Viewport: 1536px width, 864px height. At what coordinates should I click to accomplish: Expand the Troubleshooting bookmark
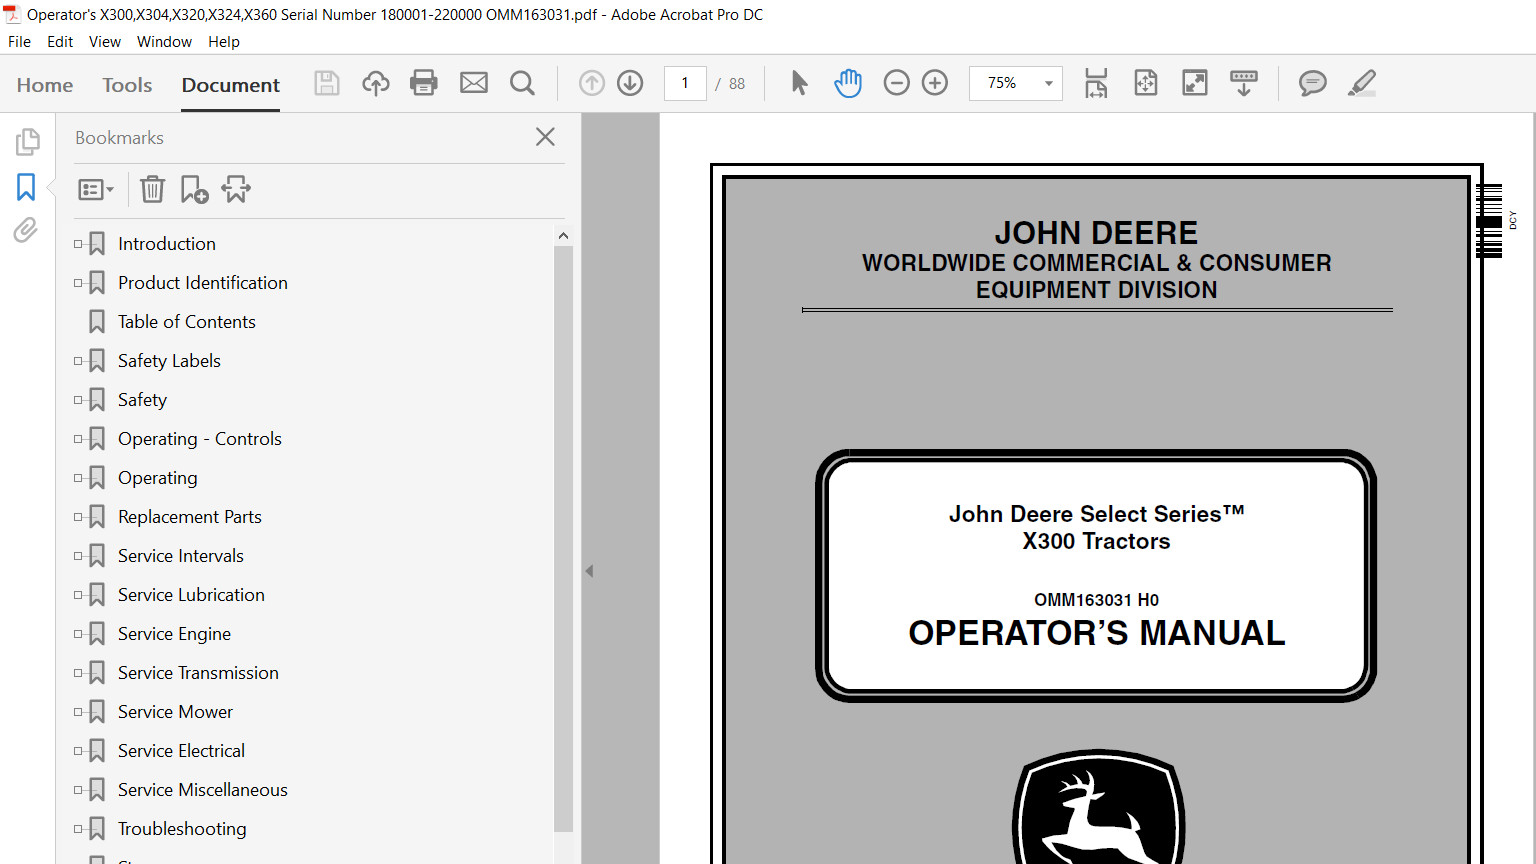click(78, 829)
